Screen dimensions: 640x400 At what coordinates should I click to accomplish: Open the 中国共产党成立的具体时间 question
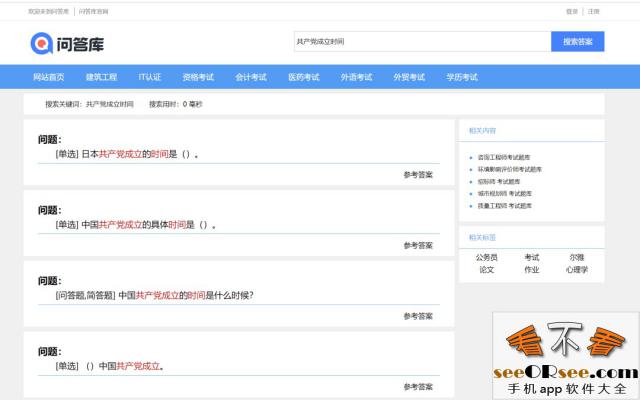pyautogui.click(x=135, y=225)
